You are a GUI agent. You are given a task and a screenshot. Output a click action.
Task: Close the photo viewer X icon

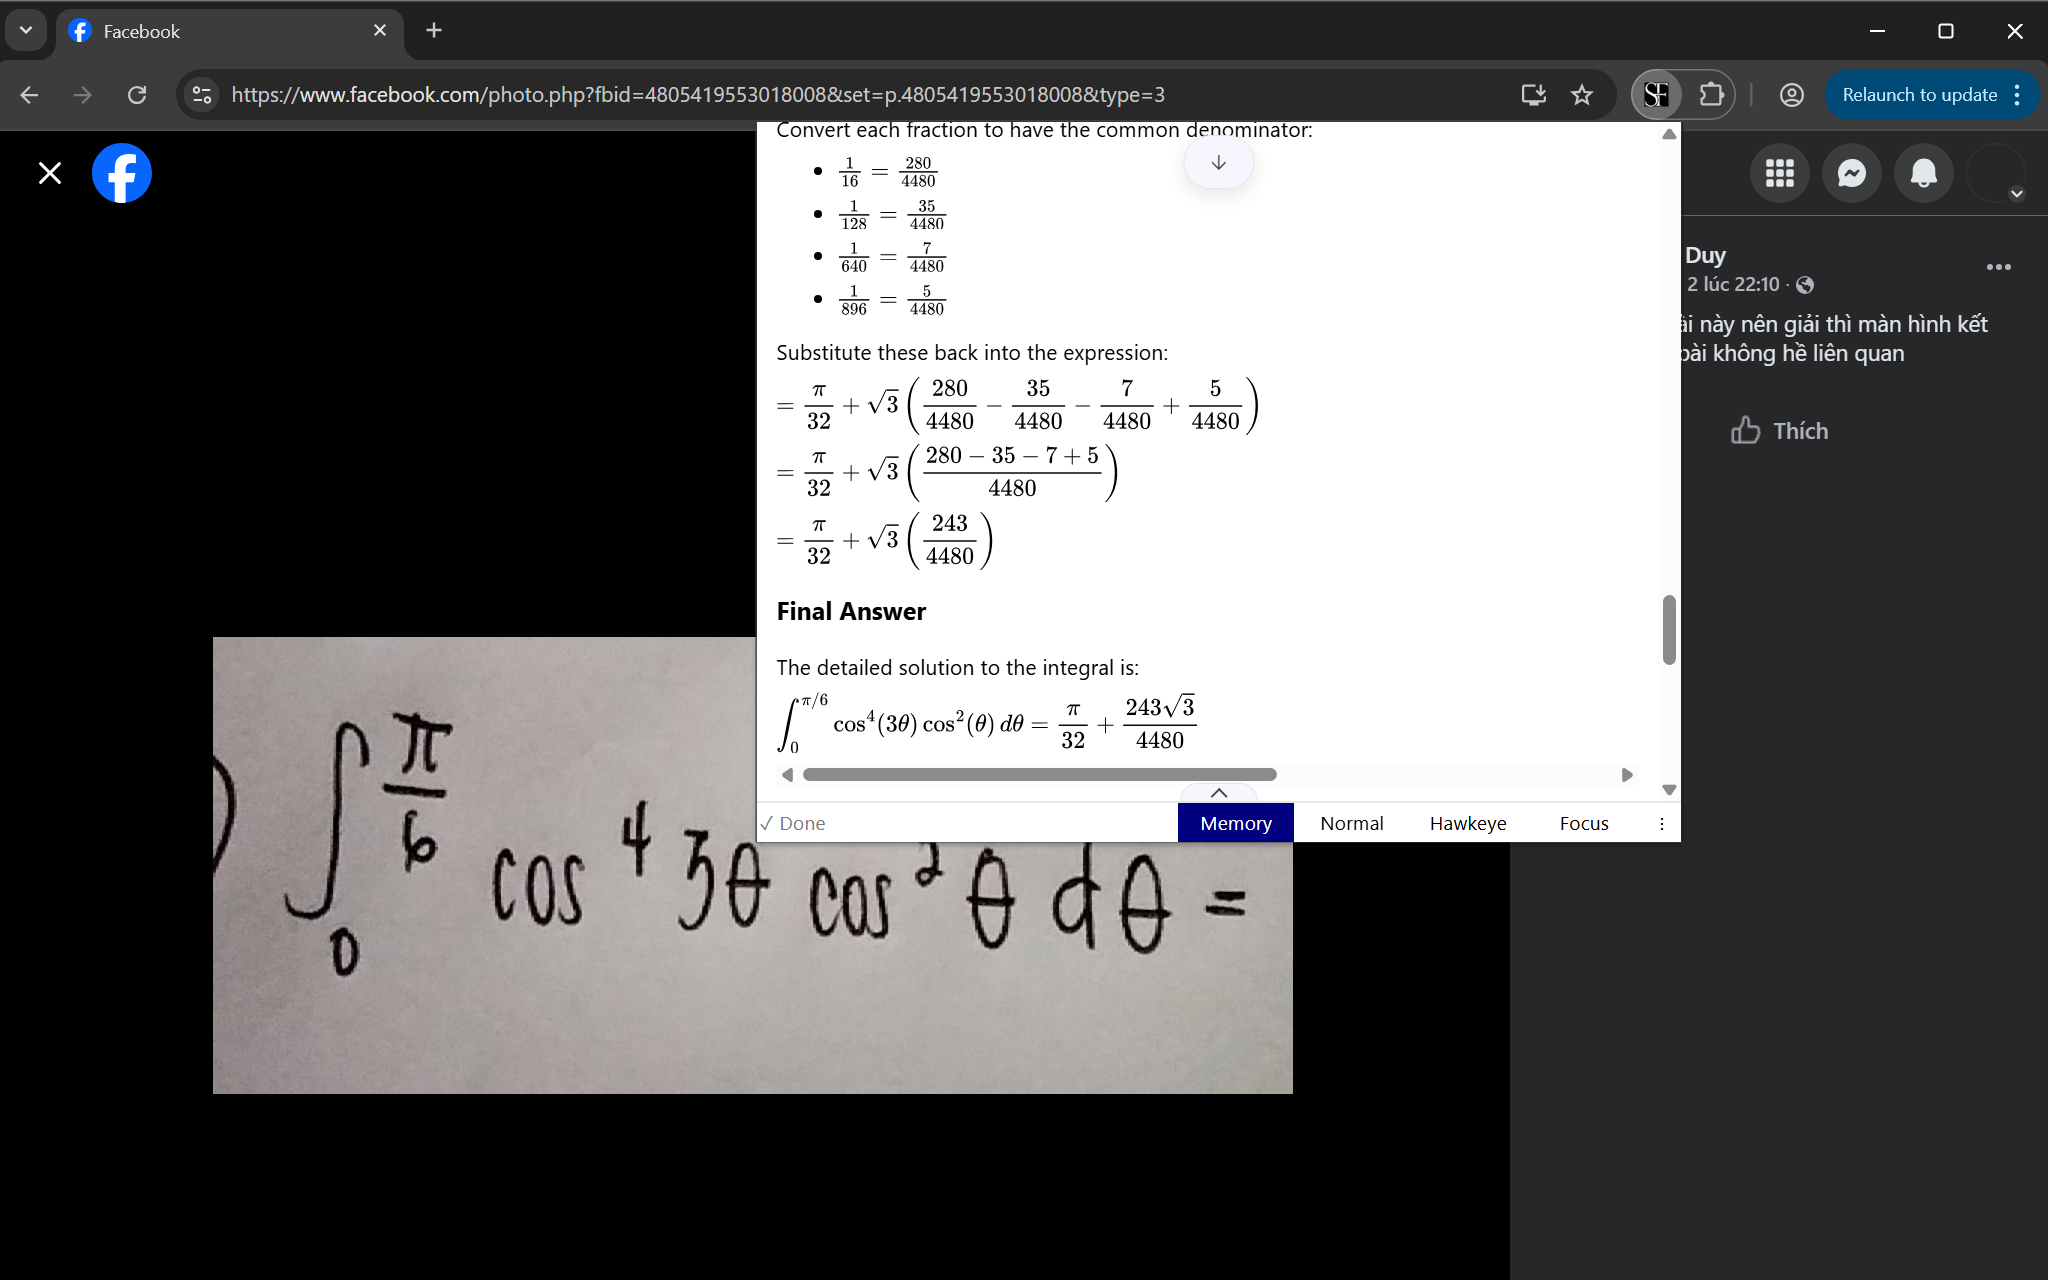click(50, 174)
